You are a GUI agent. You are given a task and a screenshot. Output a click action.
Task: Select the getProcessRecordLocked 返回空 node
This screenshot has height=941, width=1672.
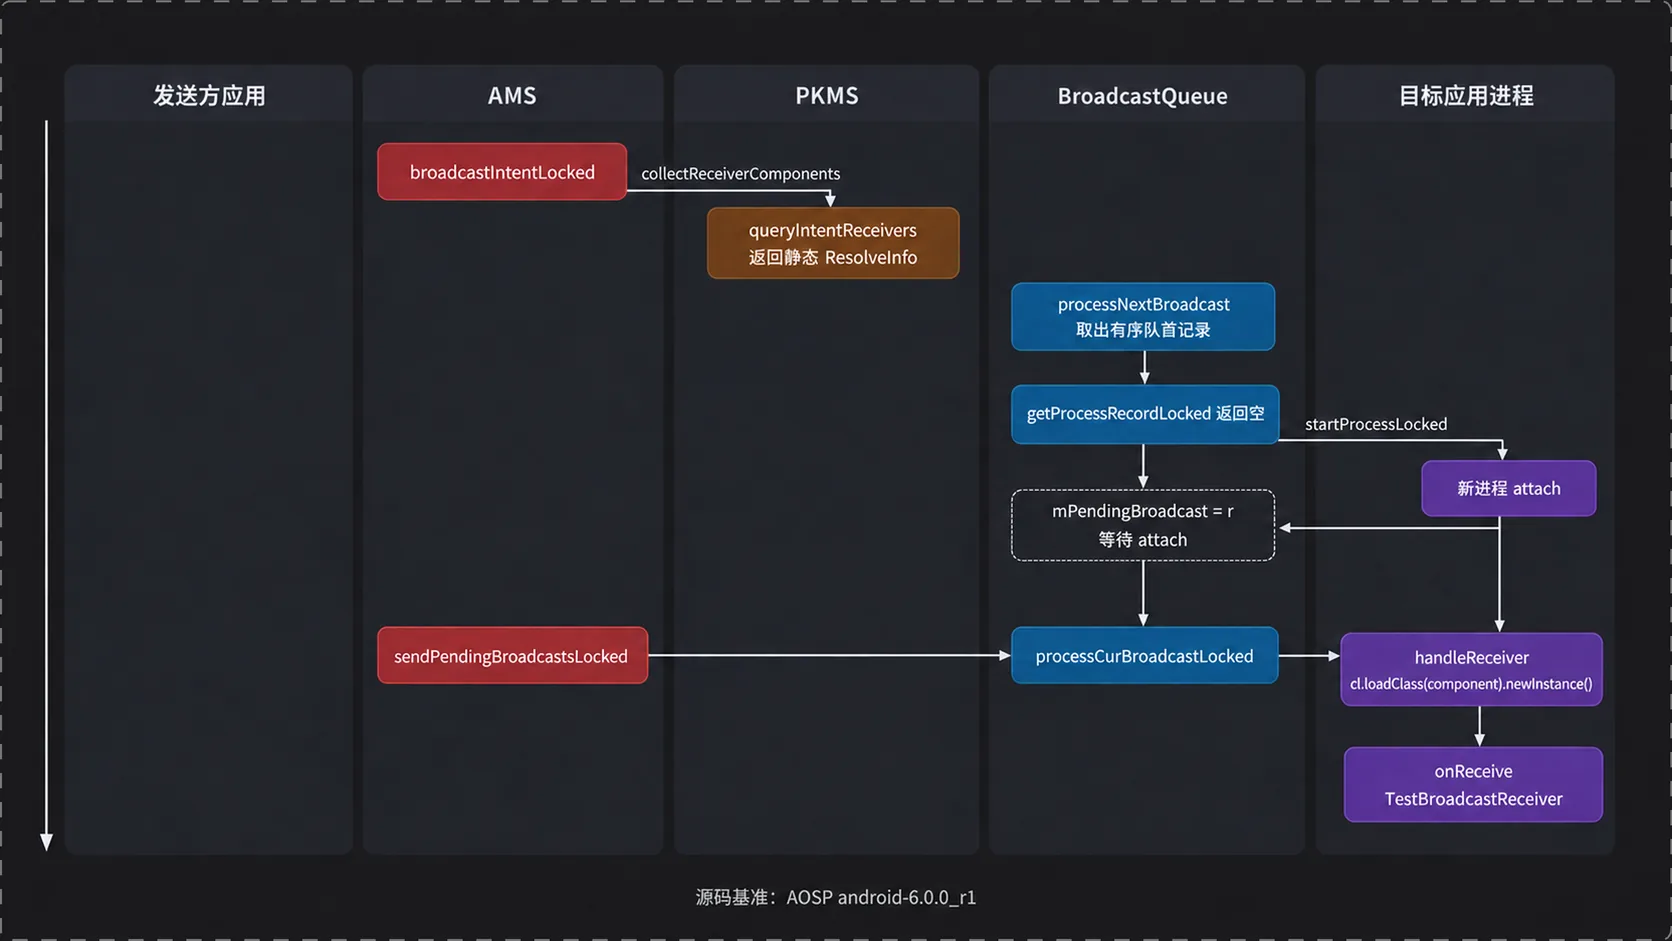click(1145, 414)
